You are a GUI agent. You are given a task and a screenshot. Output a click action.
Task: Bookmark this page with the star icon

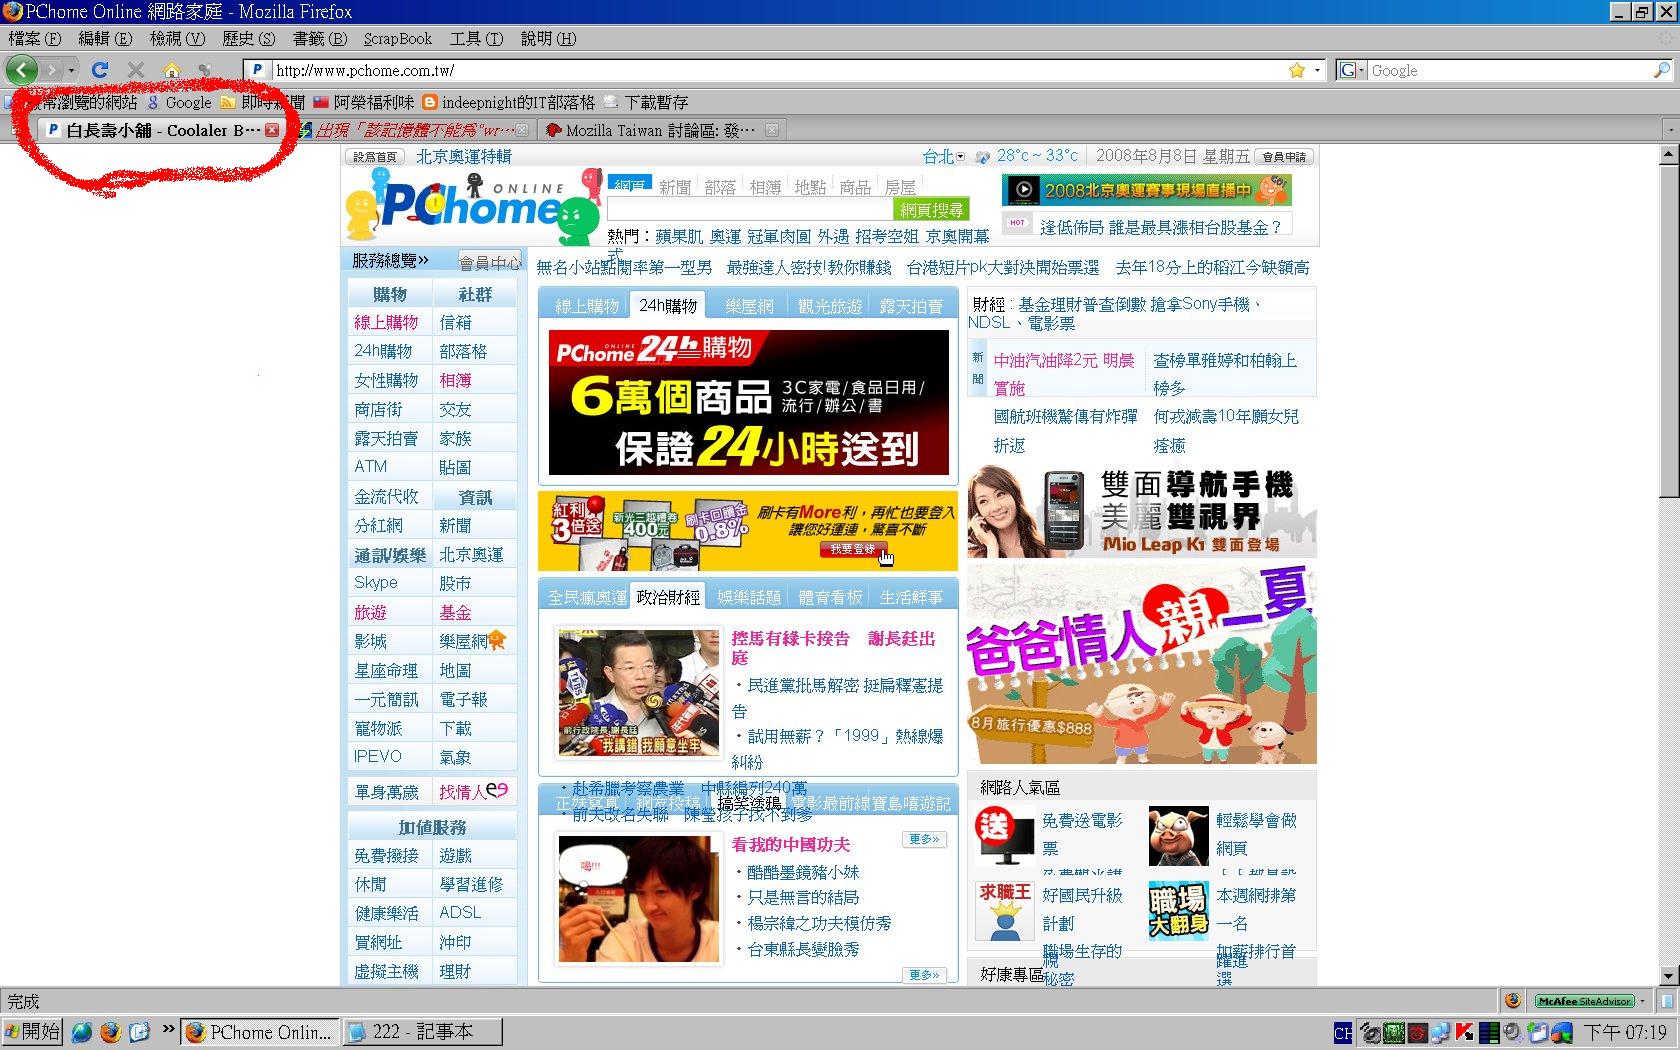[x=1297, y=70]
